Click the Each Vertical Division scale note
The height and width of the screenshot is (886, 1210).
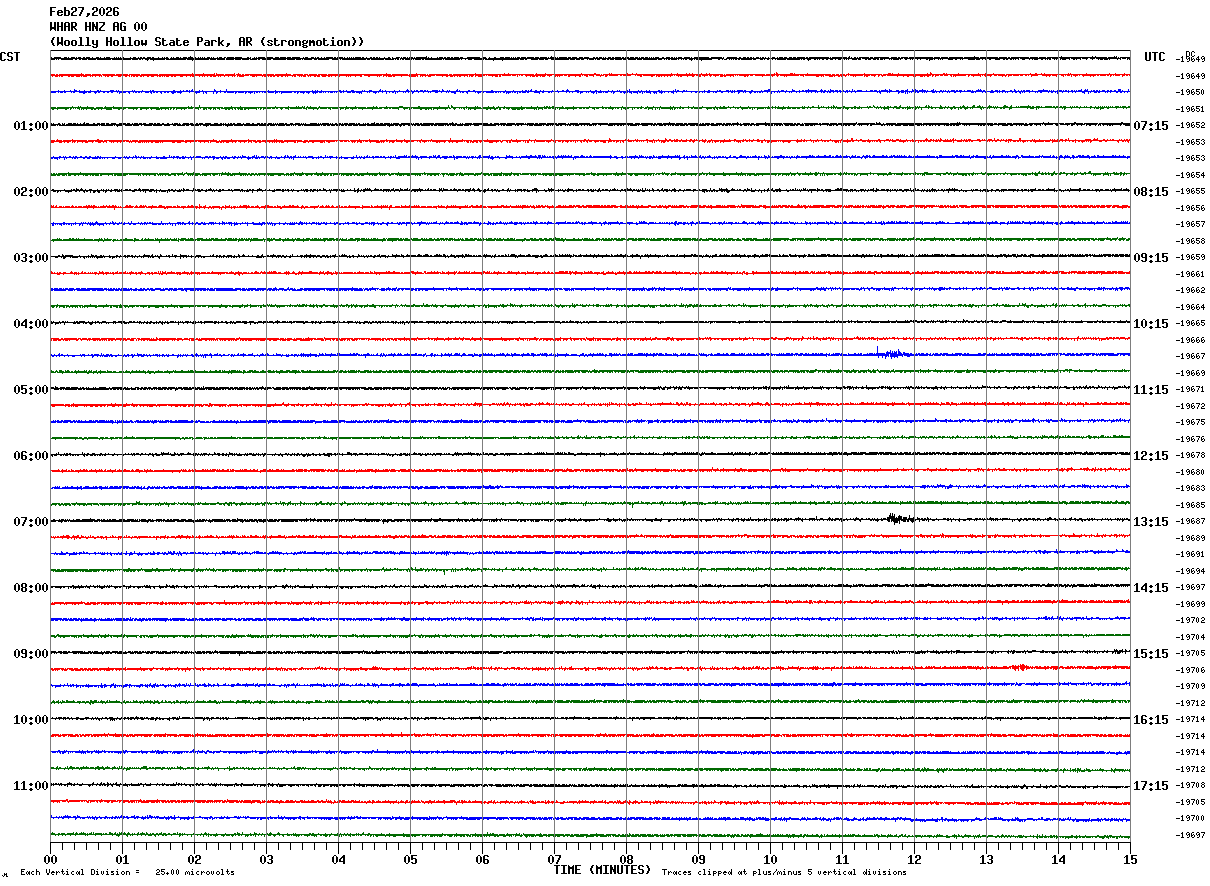pos(127,872)
